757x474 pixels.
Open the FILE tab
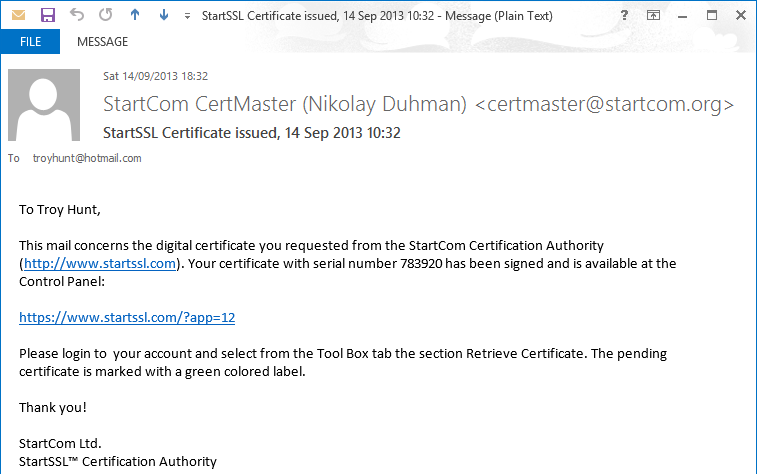[x=30, y=42]
